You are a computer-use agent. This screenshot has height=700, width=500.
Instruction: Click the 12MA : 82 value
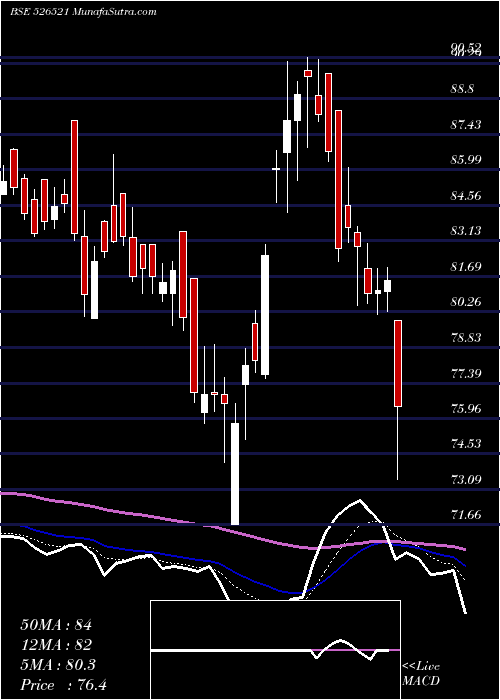pos(56,645)
